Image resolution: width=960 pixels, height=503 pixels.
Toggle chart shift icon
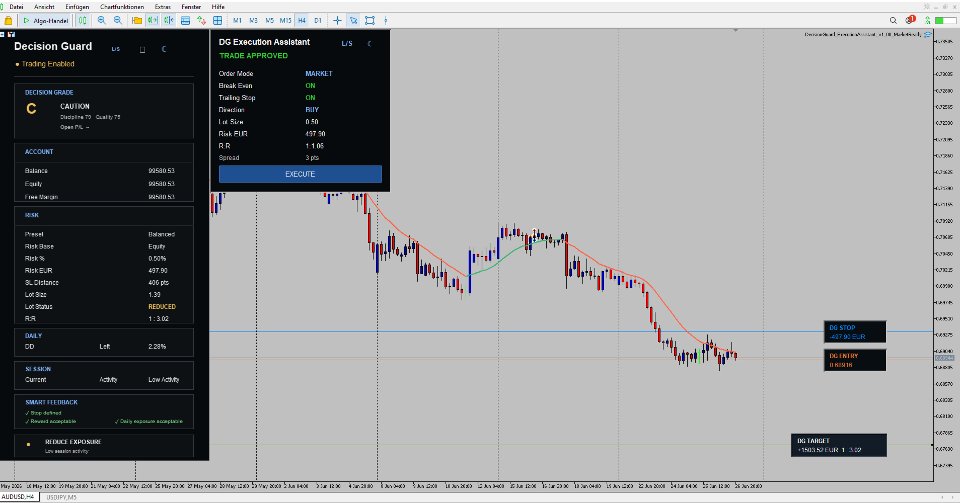tap(168, 20)
